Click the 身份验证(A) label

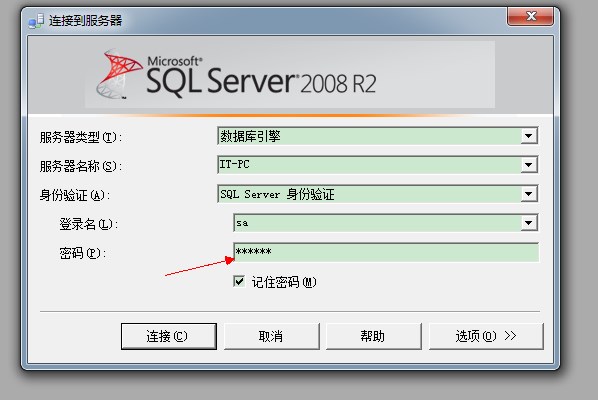74,195
